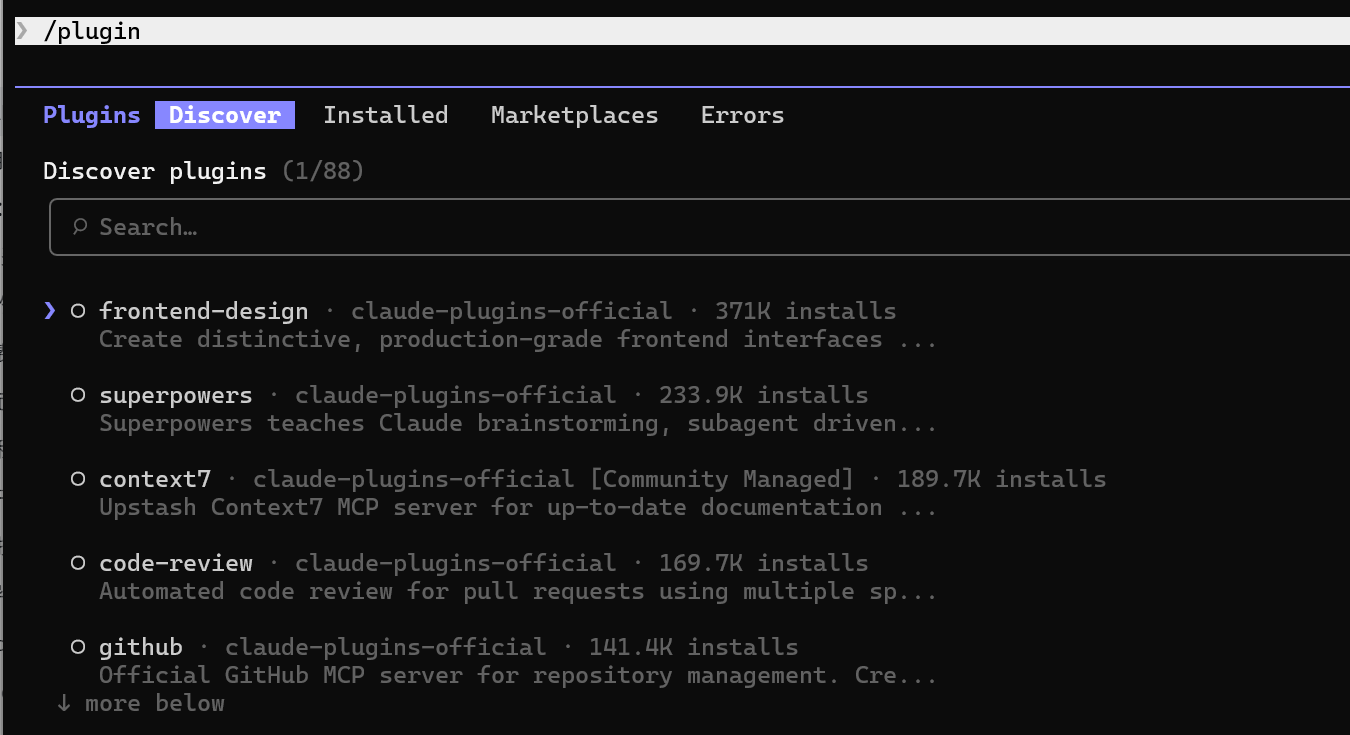Image resolution: width=1350 pixels, height=735 pixels.
Task: Click the /plugin command input line
Action: point(682,31)
